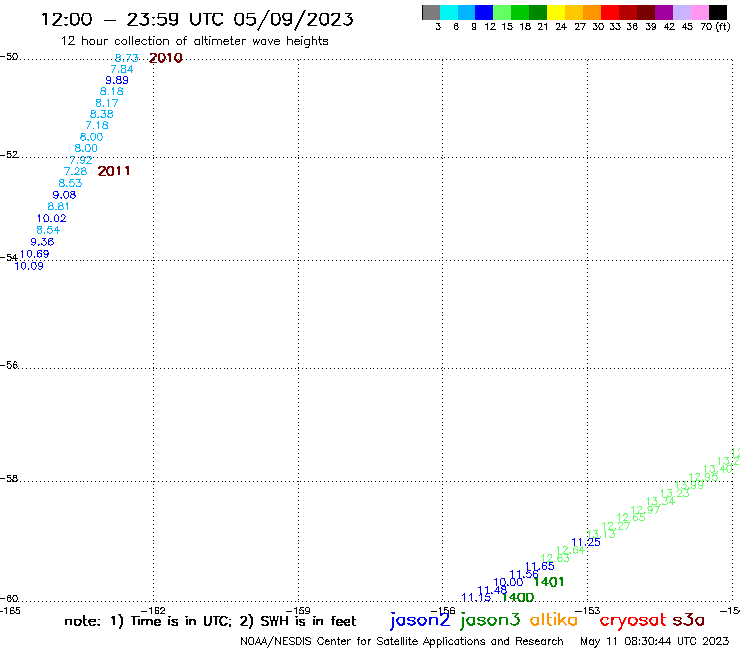Click the NOAA/NESDIS Center credit line
Viewport: 740px width, 650px height.
coord(402,641)
